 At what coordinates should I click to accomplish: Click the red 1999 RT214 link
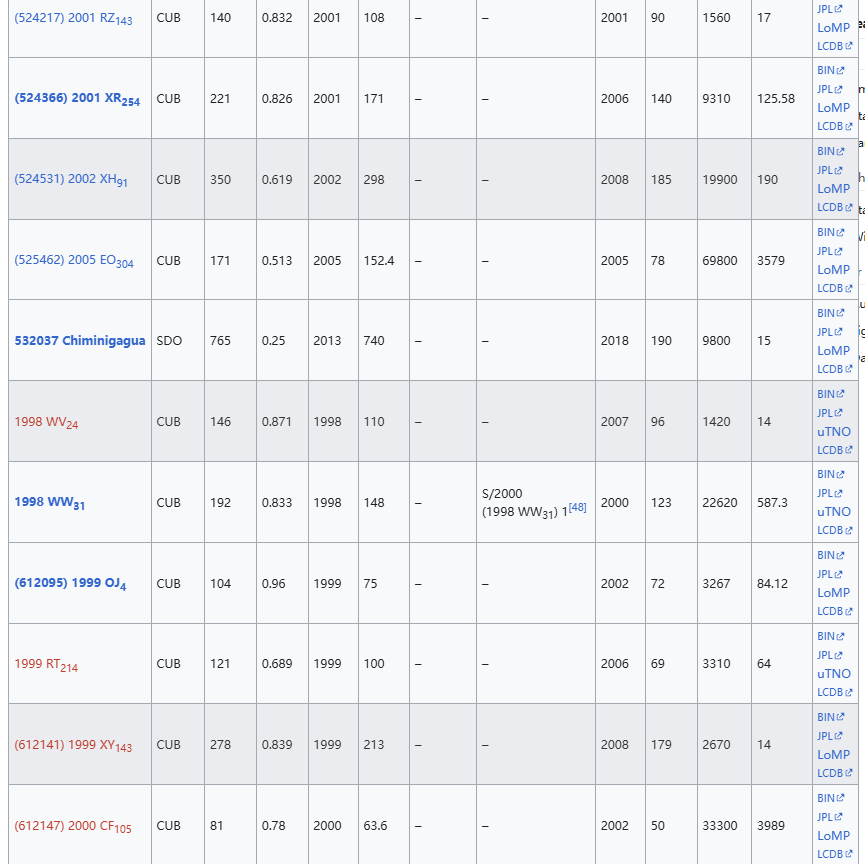point(46,665)
